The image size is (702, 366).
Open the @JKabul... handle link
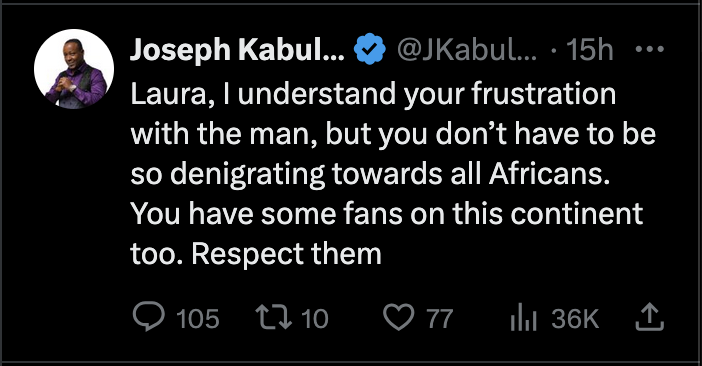coord(467,50)
